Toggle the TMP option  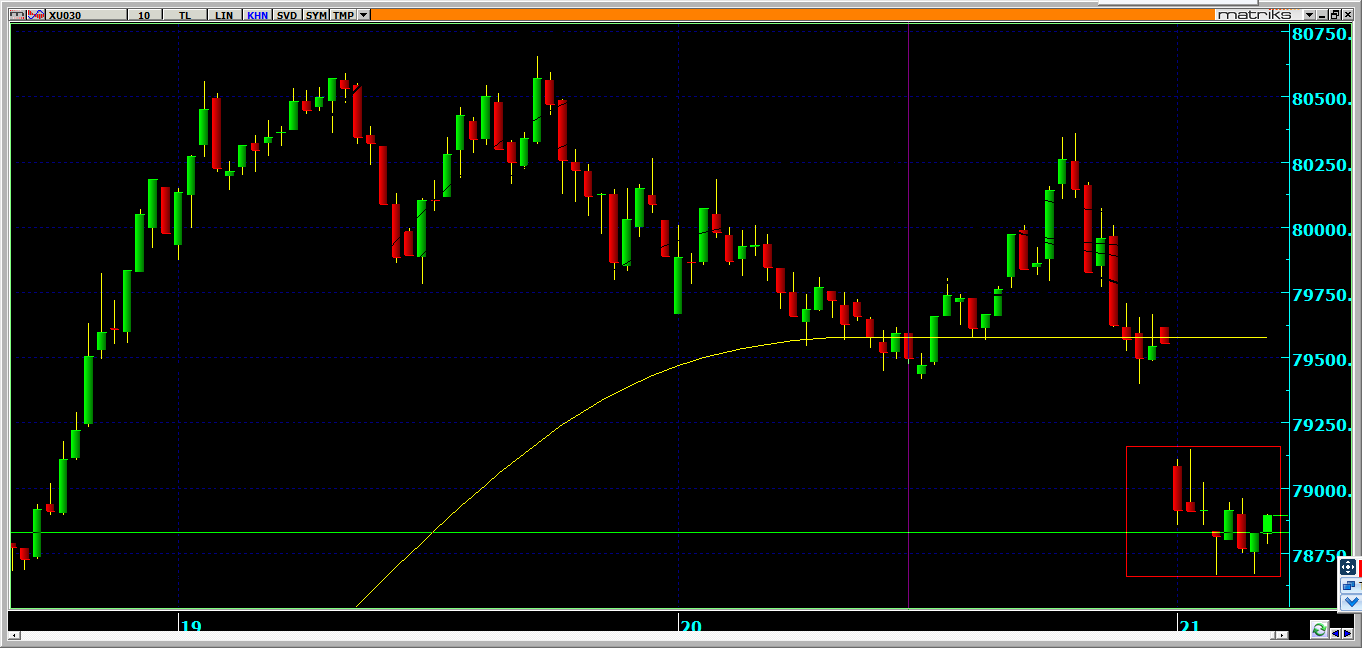(x=343, y=15)
